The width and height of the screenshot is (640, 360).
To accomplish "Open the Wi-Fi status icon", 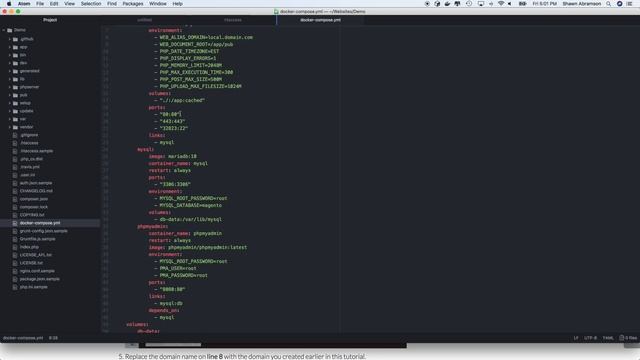I will 501,4.
